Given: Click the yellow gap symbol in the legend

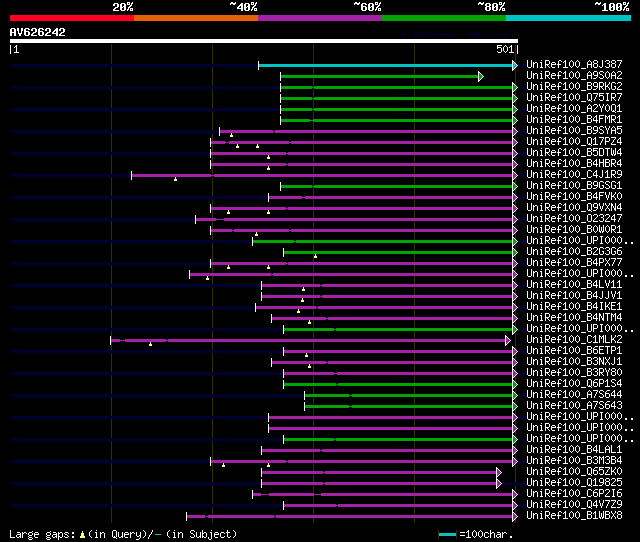Looking at the screenshot, I should (x=82, y=534).
